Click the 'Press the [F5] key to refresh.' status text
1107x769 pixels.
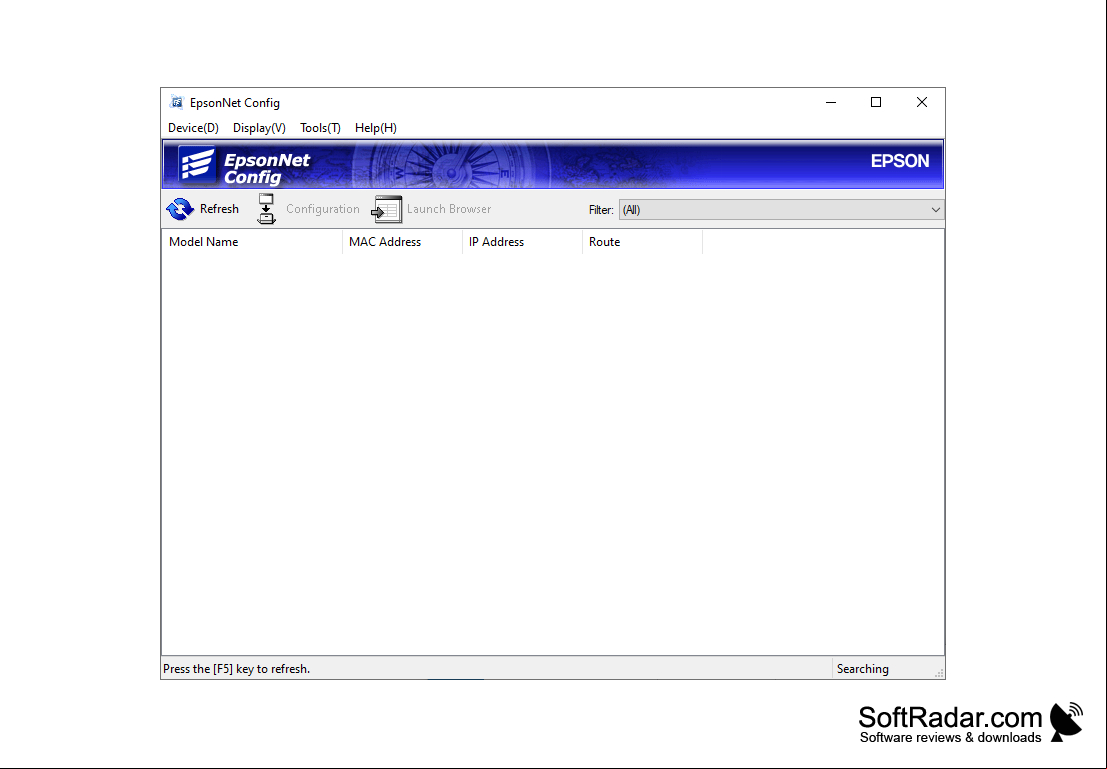(237, 669)
